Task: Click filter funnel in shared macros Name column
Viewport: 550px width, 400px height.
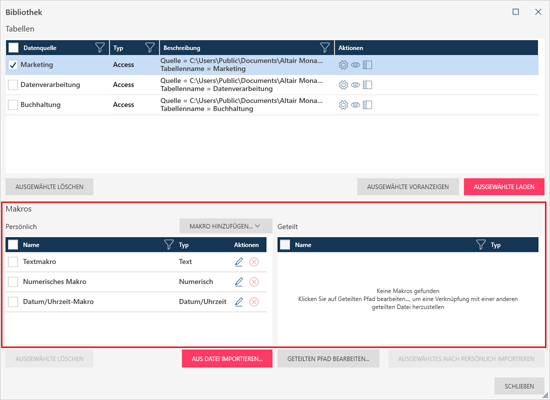Action: coord(481,244)
